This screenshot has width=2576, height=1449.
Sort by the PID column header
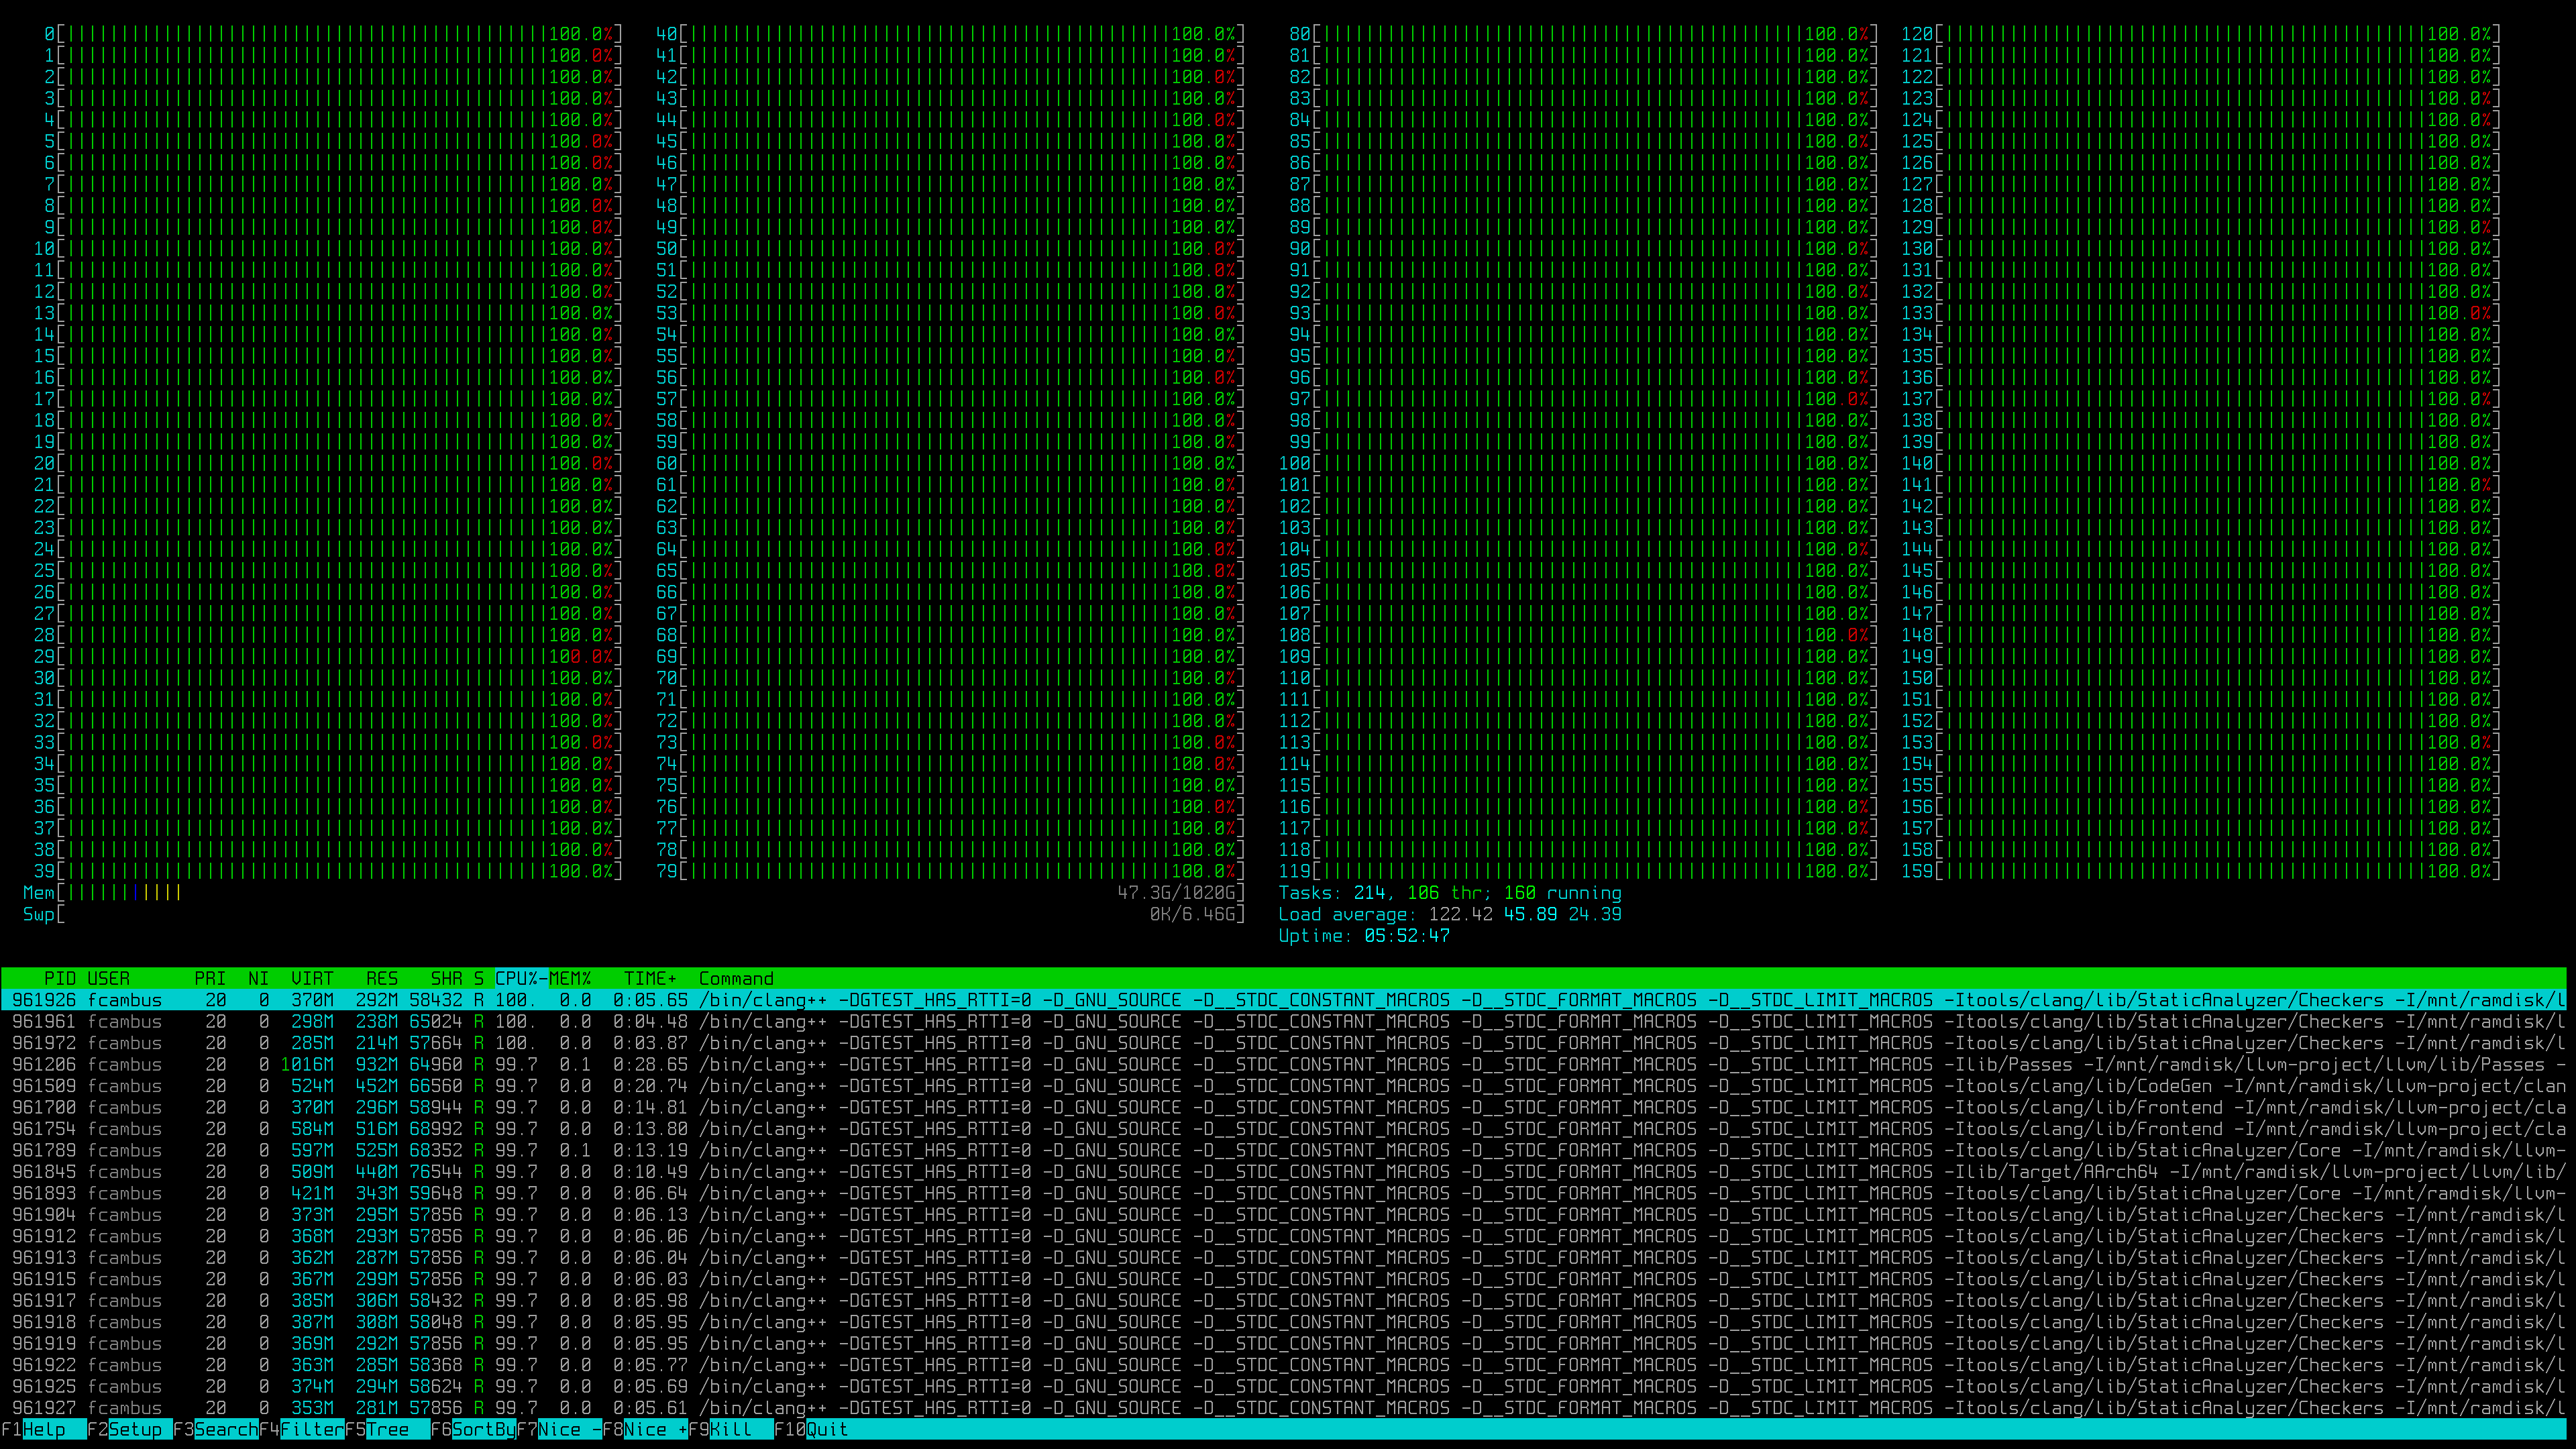(x=60, y=978)
